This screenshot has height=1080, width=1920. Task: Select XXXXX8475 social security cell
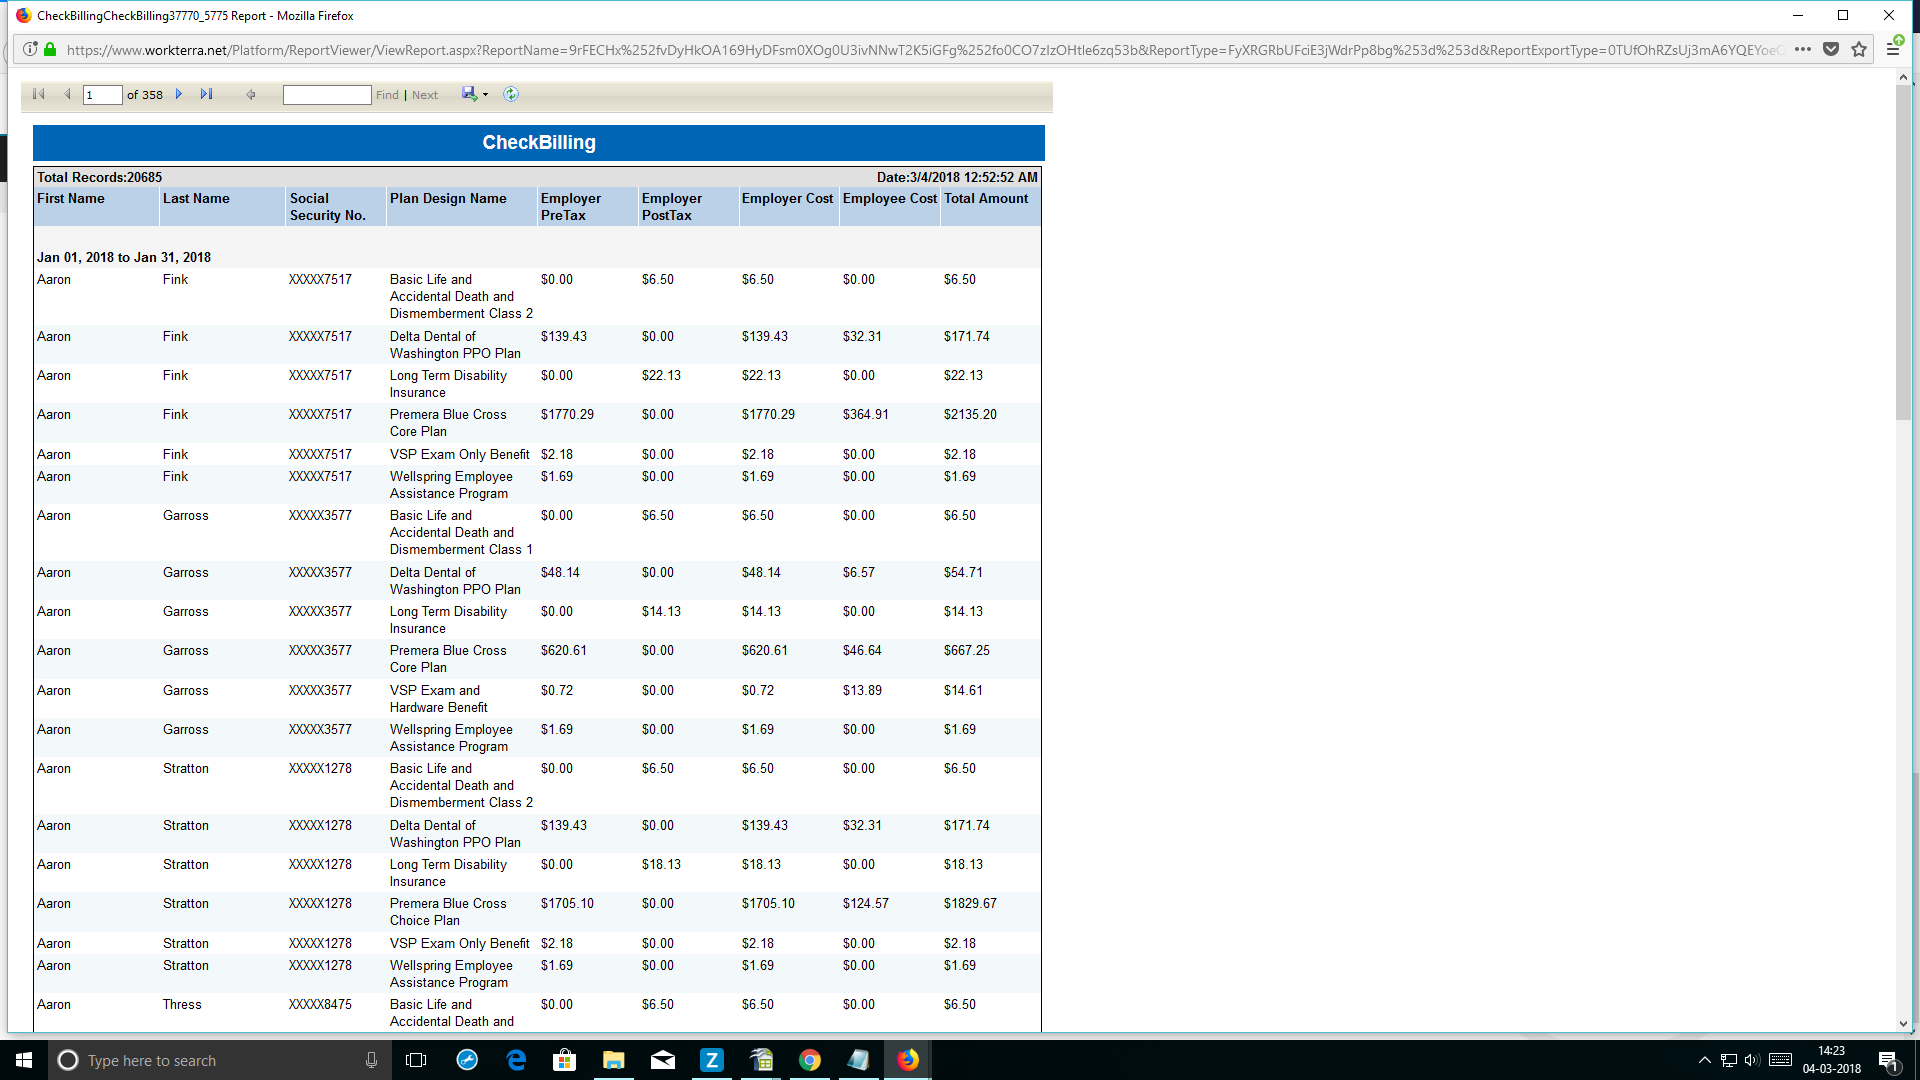pos(320,1004)
